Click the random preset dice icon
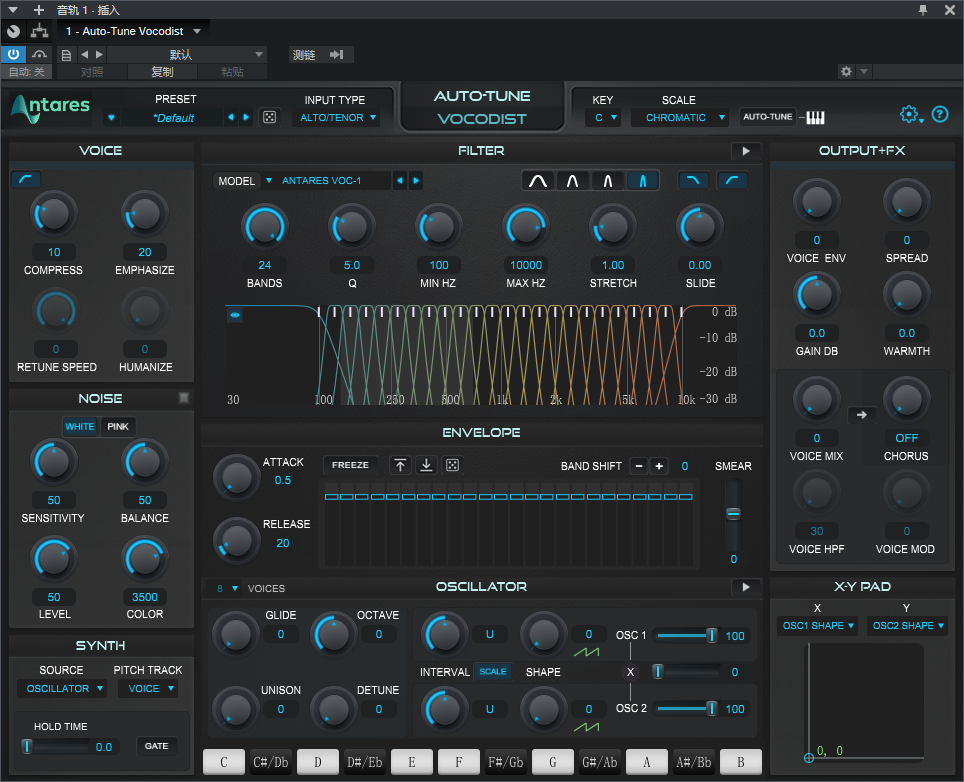Image resolution: width=964 pixels, height=782 pixels. 269,117
